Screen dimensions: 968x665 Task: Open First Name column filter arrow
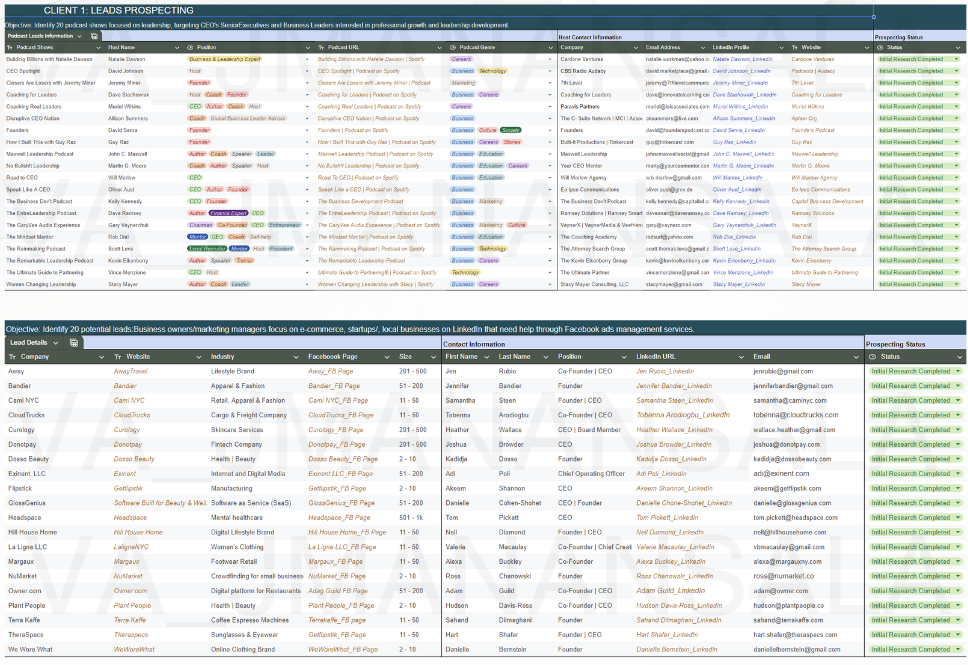coord(486,357)
